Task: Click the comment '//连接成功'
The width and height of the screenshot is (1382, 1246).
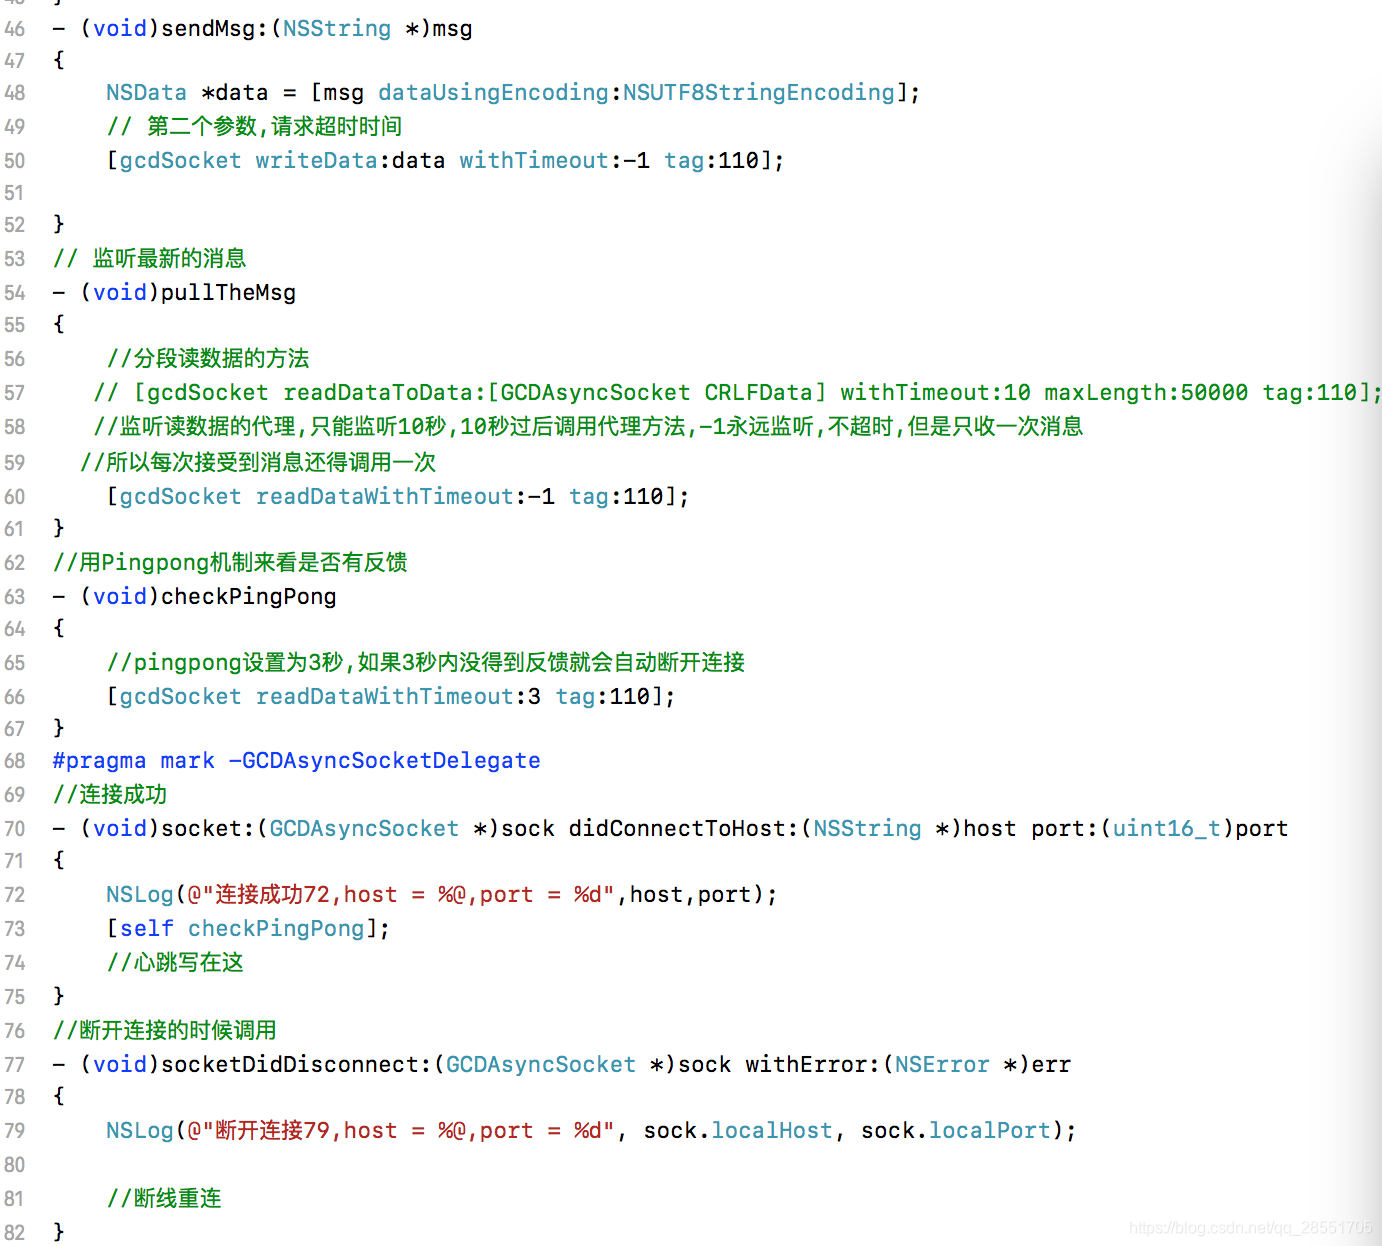Action: 110,795
